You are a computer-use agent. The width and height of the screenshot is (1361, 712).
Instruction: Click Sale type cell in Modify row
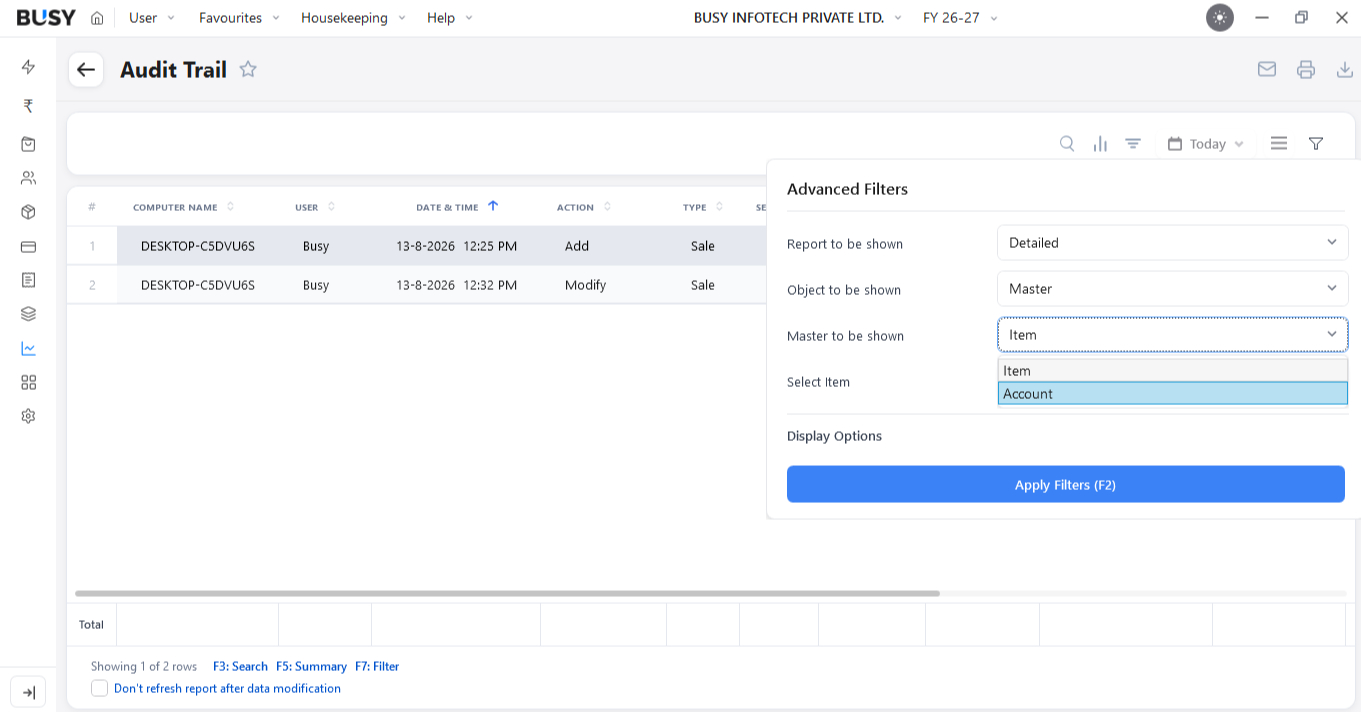coord(703,285)
